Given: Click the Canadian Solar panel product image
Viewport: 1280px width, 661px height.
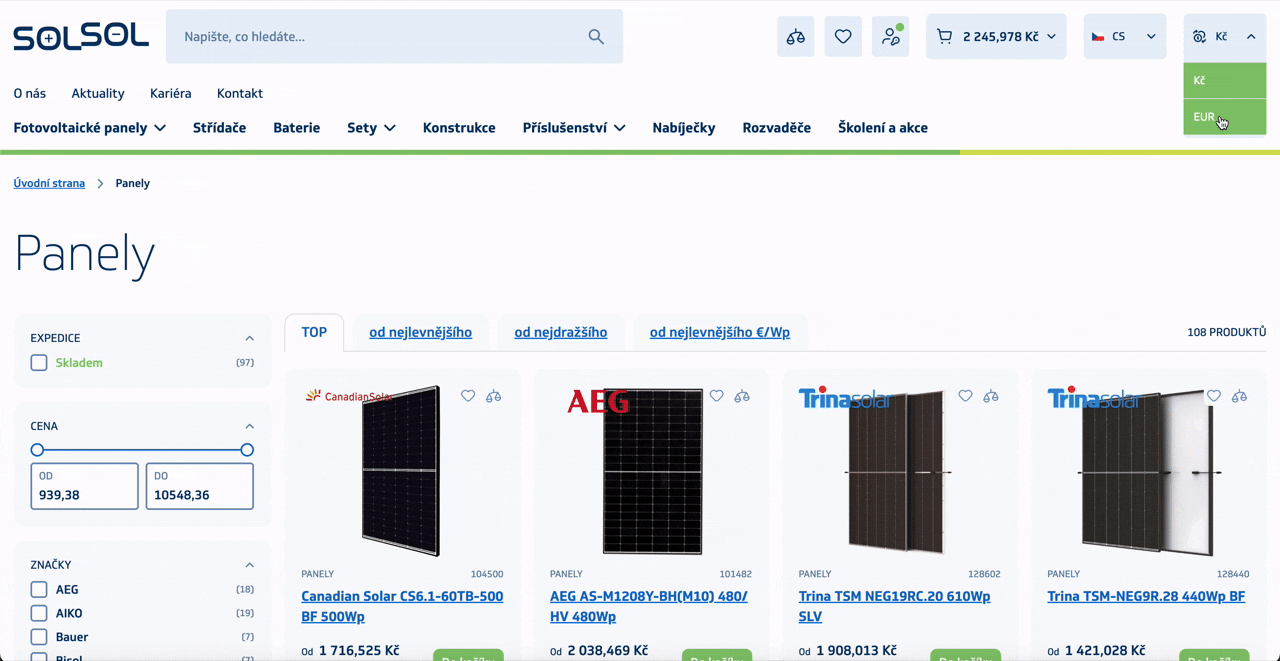Looking at the screenshot, I should pyautogui.click(x=400, y=471).
